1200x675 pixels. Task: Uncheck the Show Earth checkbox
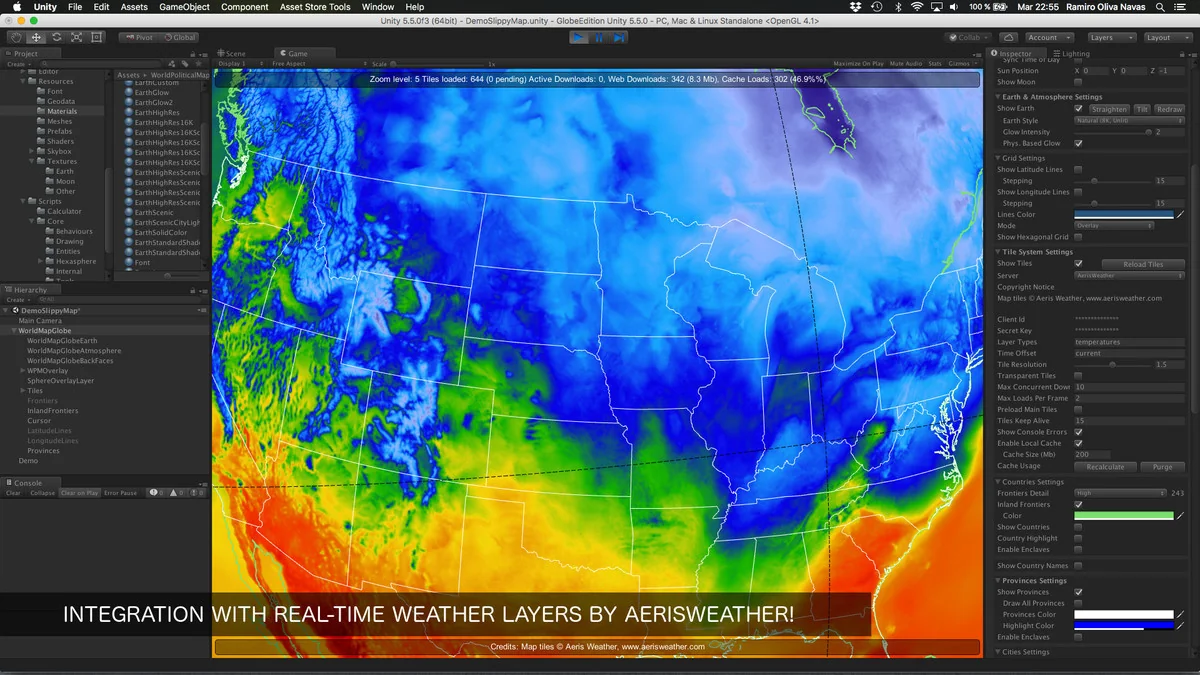click(1078, 108)
